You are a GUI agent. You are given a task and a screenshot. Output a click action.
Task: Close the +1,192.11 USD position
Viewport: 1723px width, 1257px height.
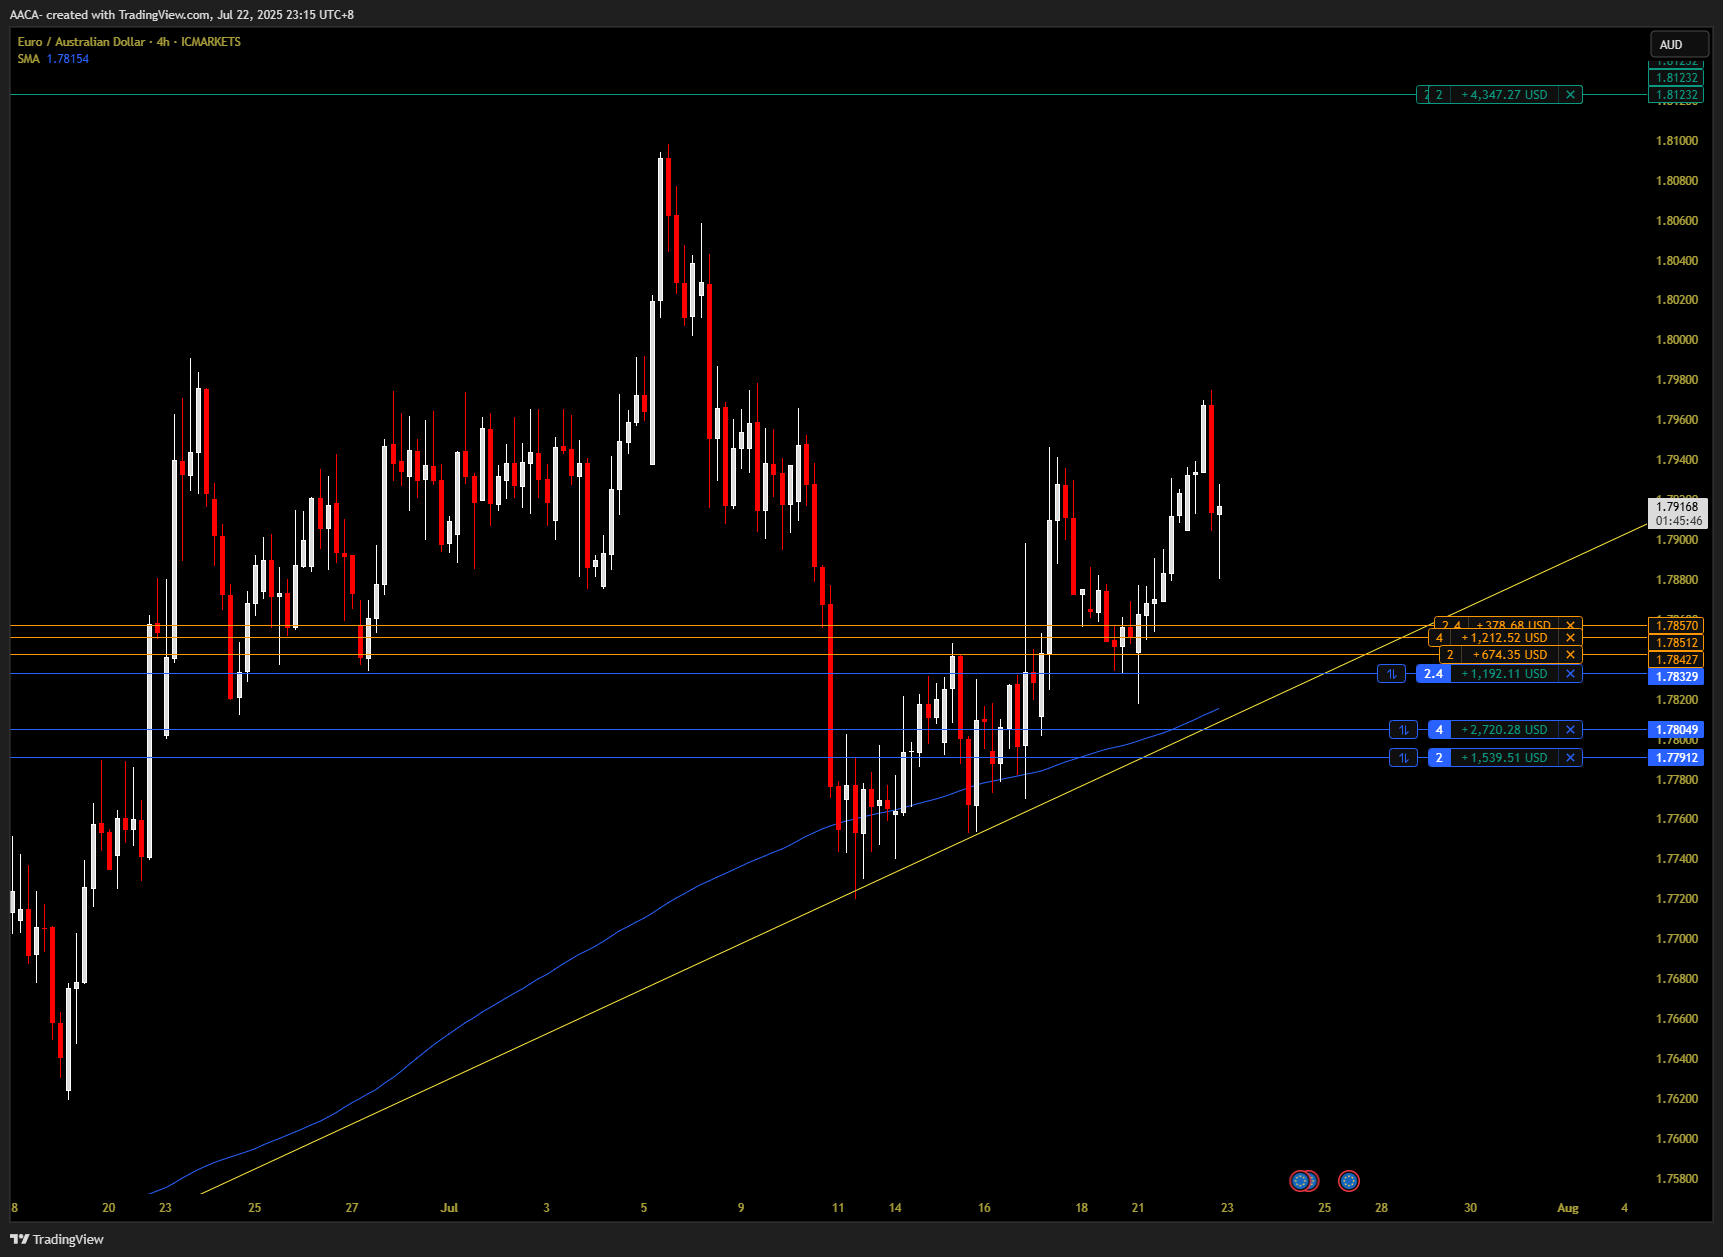(1570, 674)
